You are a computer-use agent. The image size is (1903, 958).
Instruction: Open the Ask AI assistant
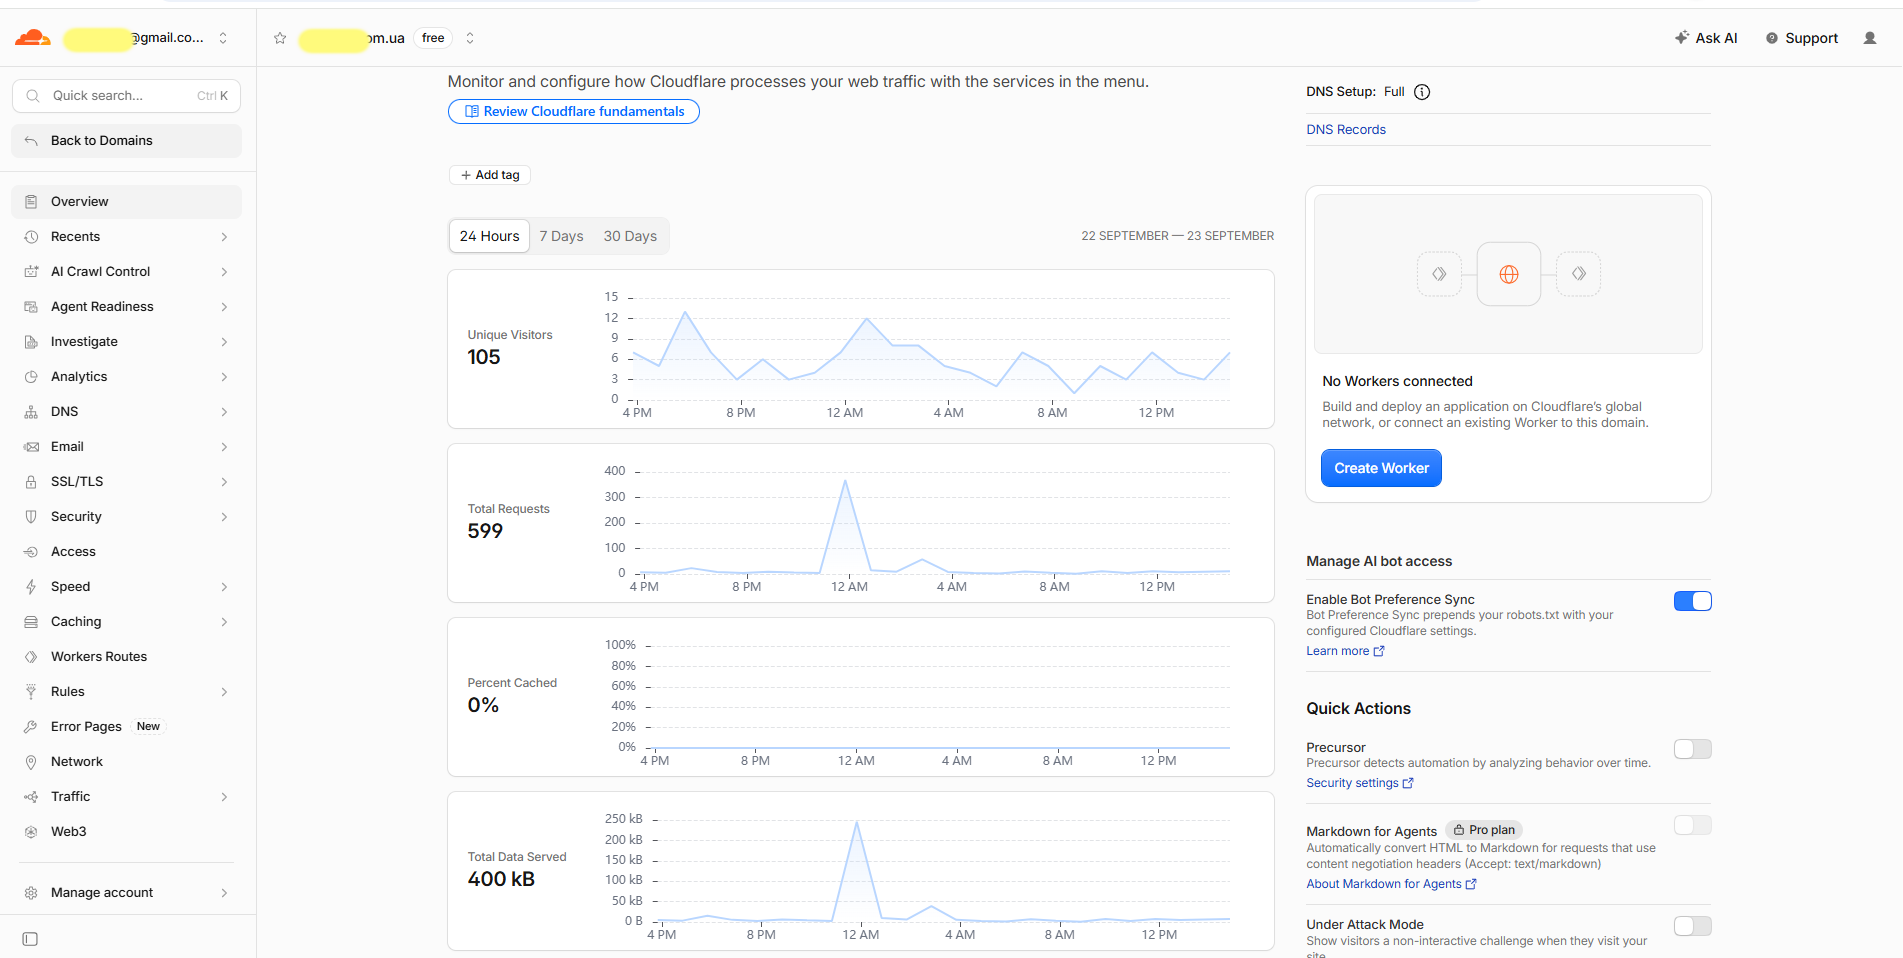click(1706, 38)
